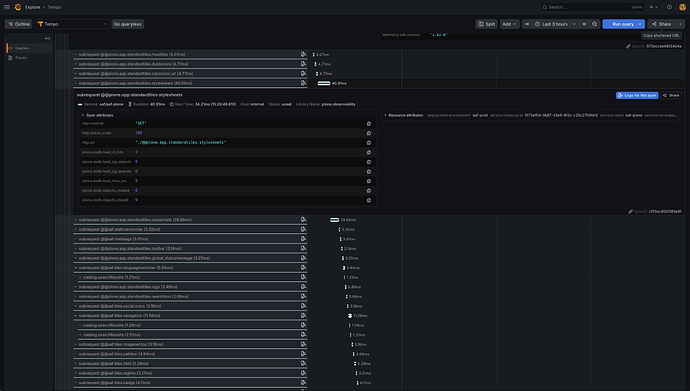Open logs icon for languageswitcher span row
690x391 pixels.
(303, 267)
